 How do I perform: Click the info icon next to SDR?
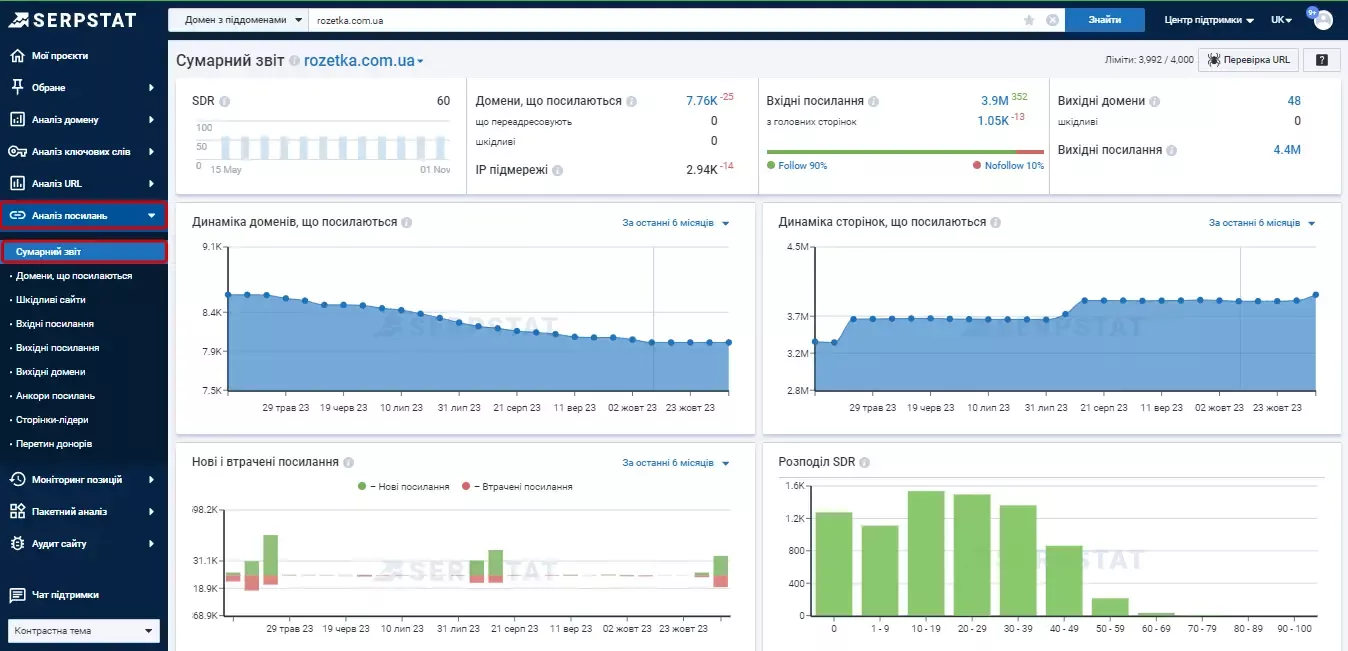point(225,101)
